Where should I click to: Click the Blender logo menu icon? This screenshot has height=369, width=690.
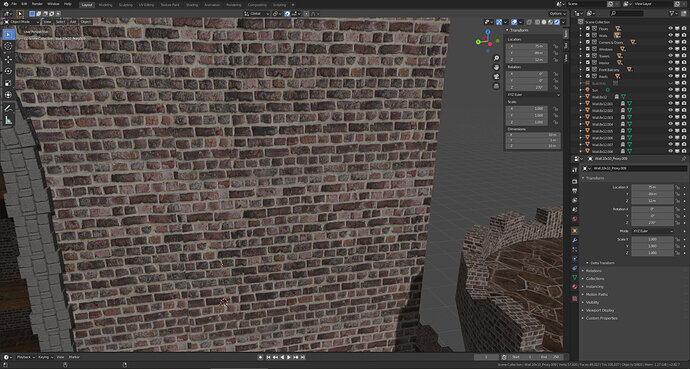coord(5,4)
